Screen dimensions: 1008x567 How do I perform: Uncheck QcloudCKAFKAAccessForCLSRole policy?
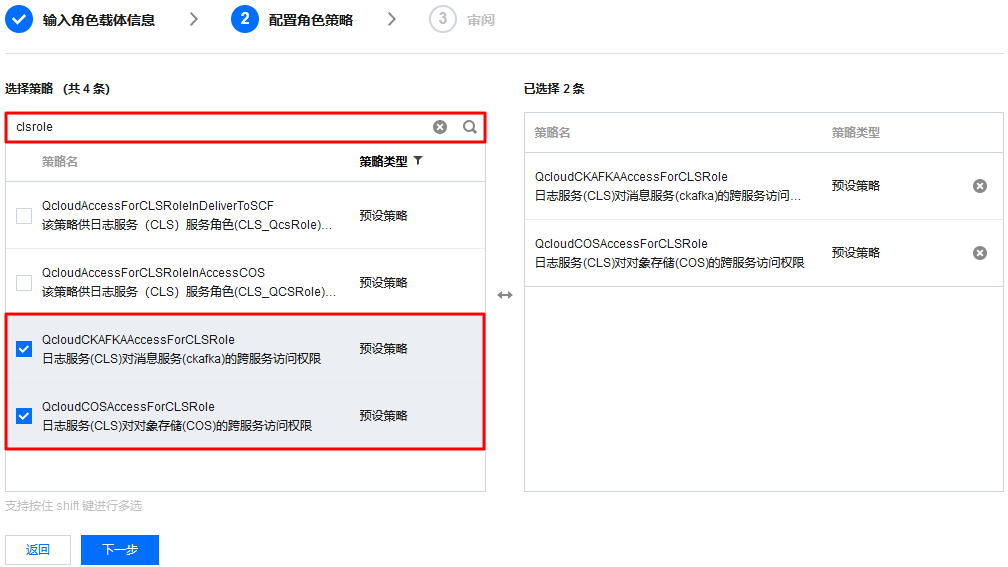coord(24,349)
